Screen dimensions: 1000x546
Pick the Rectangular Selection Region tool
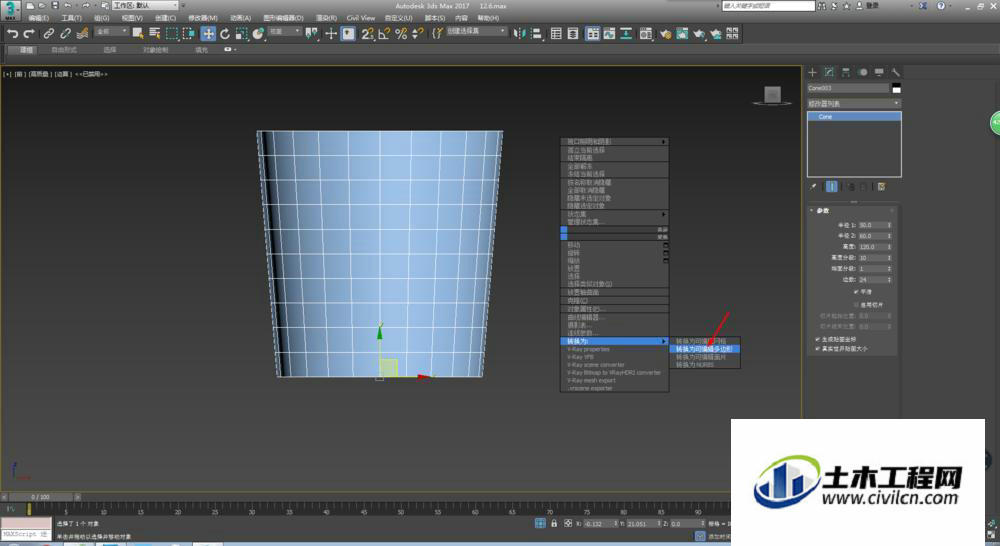point(172,34)
